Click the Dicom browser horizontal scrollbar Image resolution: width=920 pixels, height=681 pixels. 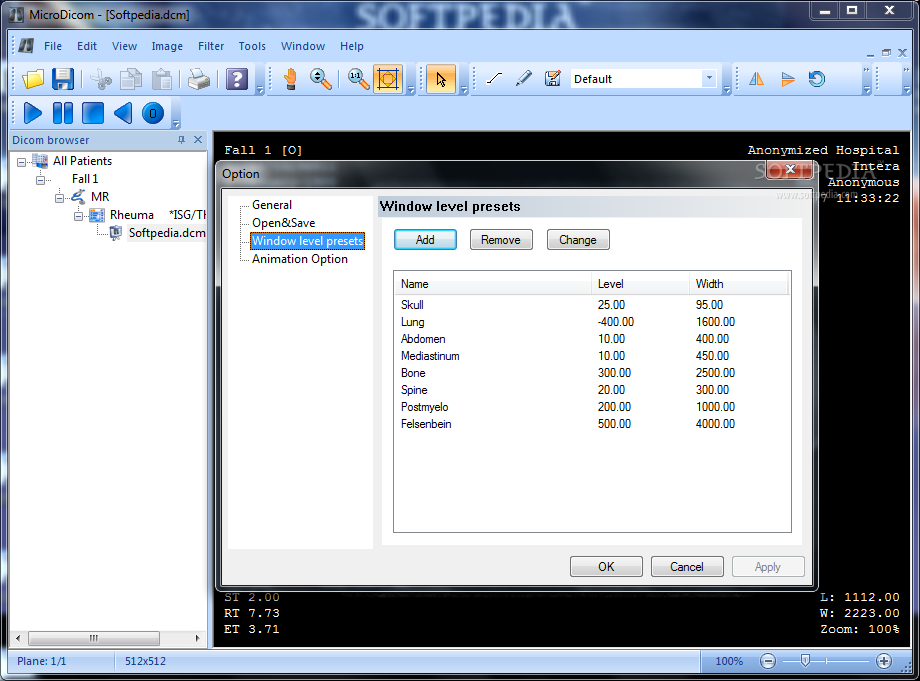click(x=93, y=638)
